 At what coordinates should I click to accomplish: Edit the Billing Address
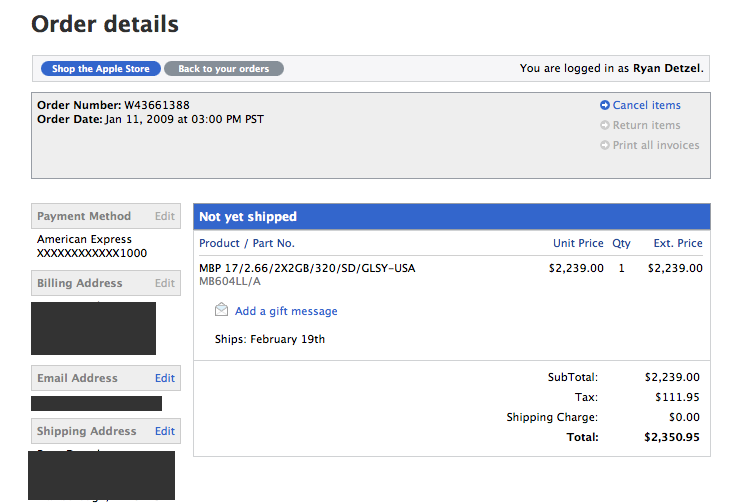(x=164, y=283)
